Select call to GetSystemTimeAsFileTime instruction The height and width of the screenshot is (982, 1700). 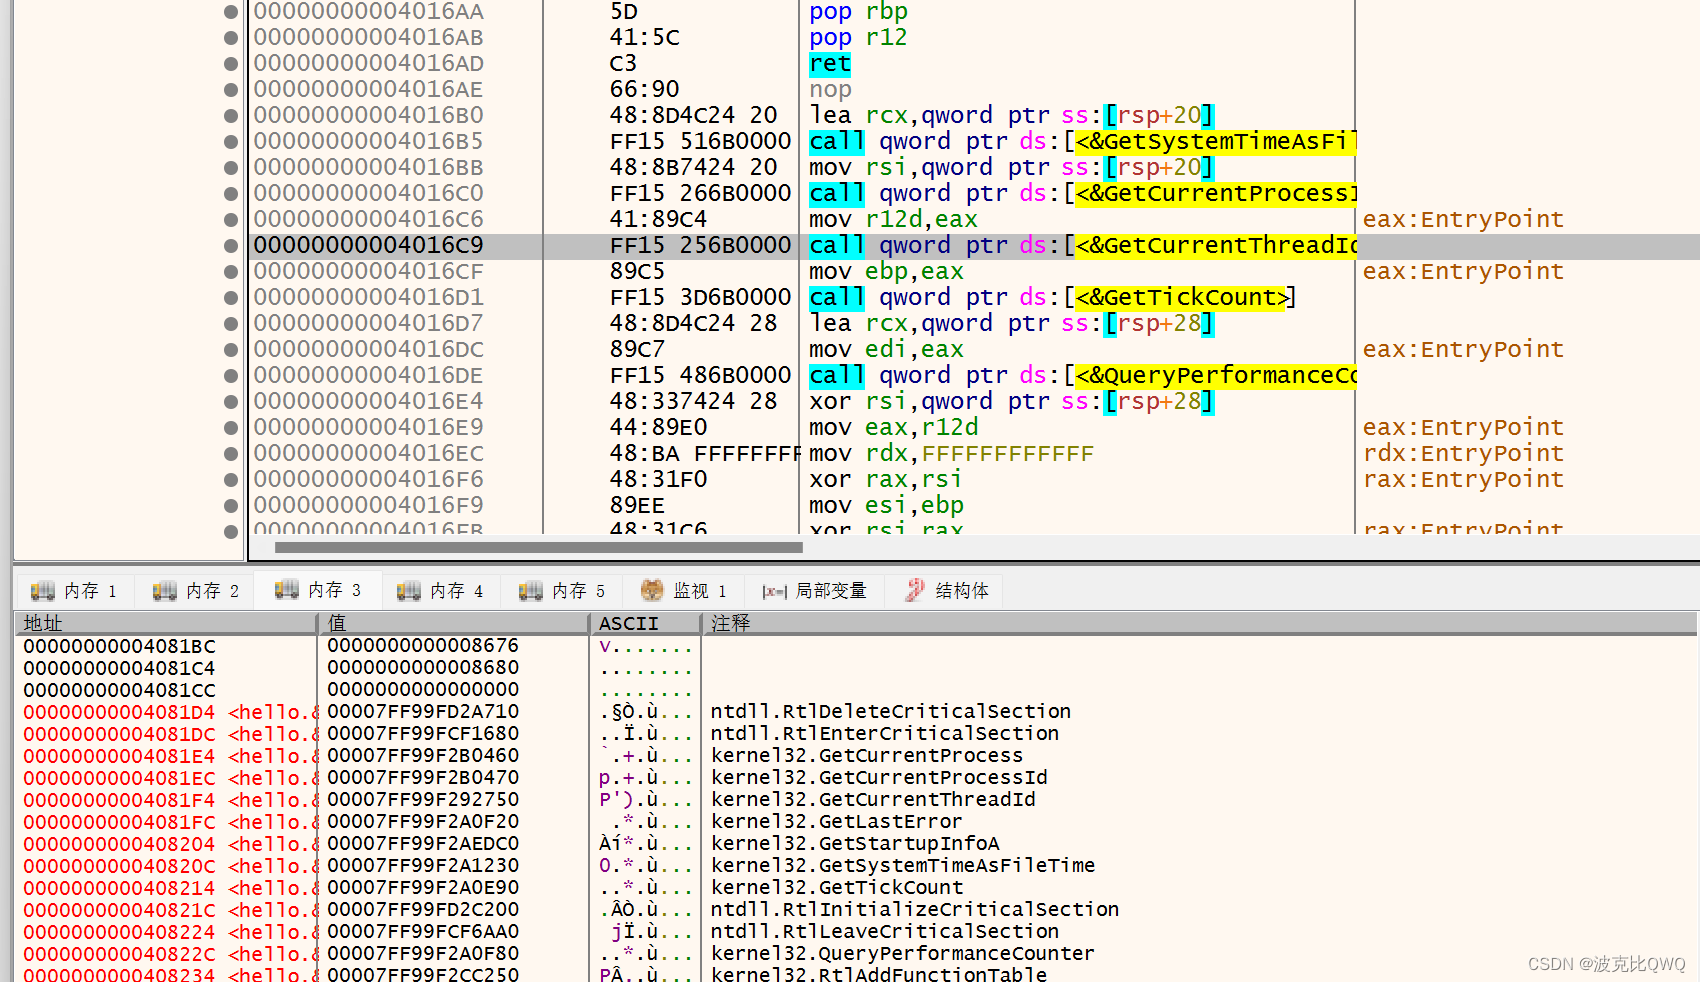tap(1082, 142)
